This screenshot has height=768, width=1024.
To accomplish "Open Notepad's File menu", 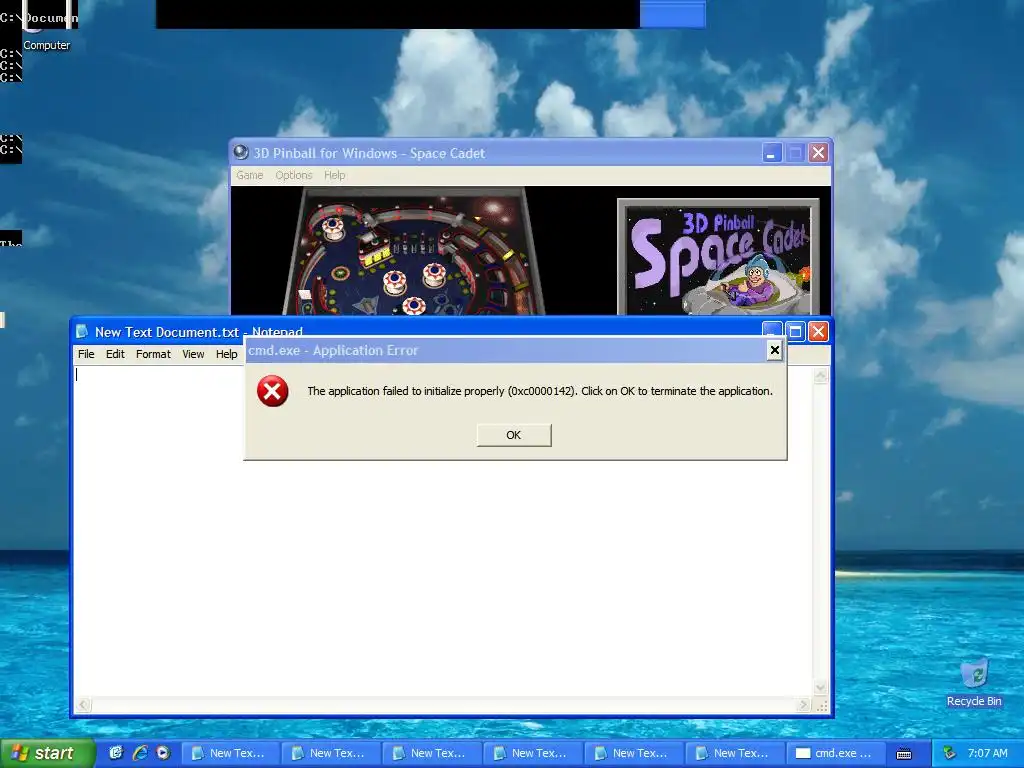I will pos(86,354).
